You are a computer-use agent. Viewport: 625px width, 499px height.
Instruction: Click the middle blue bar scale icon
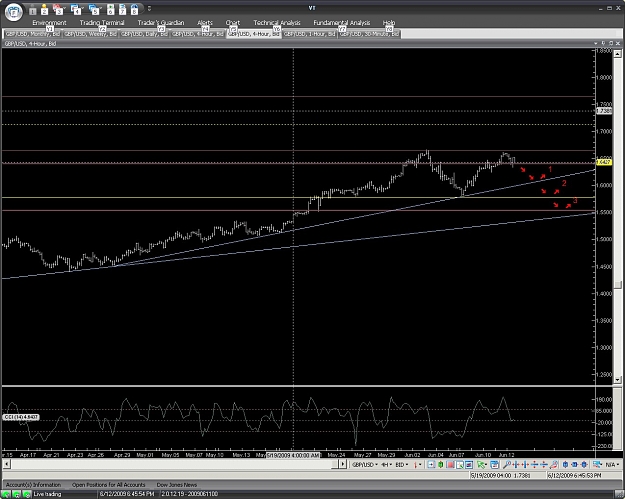[x=575, y=465]
